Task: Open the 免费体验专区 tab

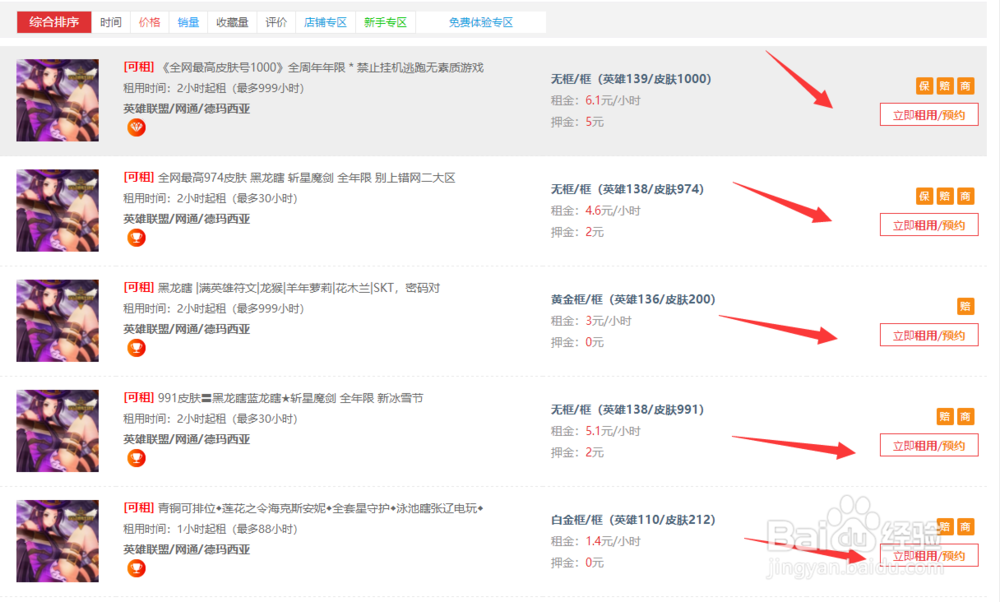Action: click(x=481, y=22)
